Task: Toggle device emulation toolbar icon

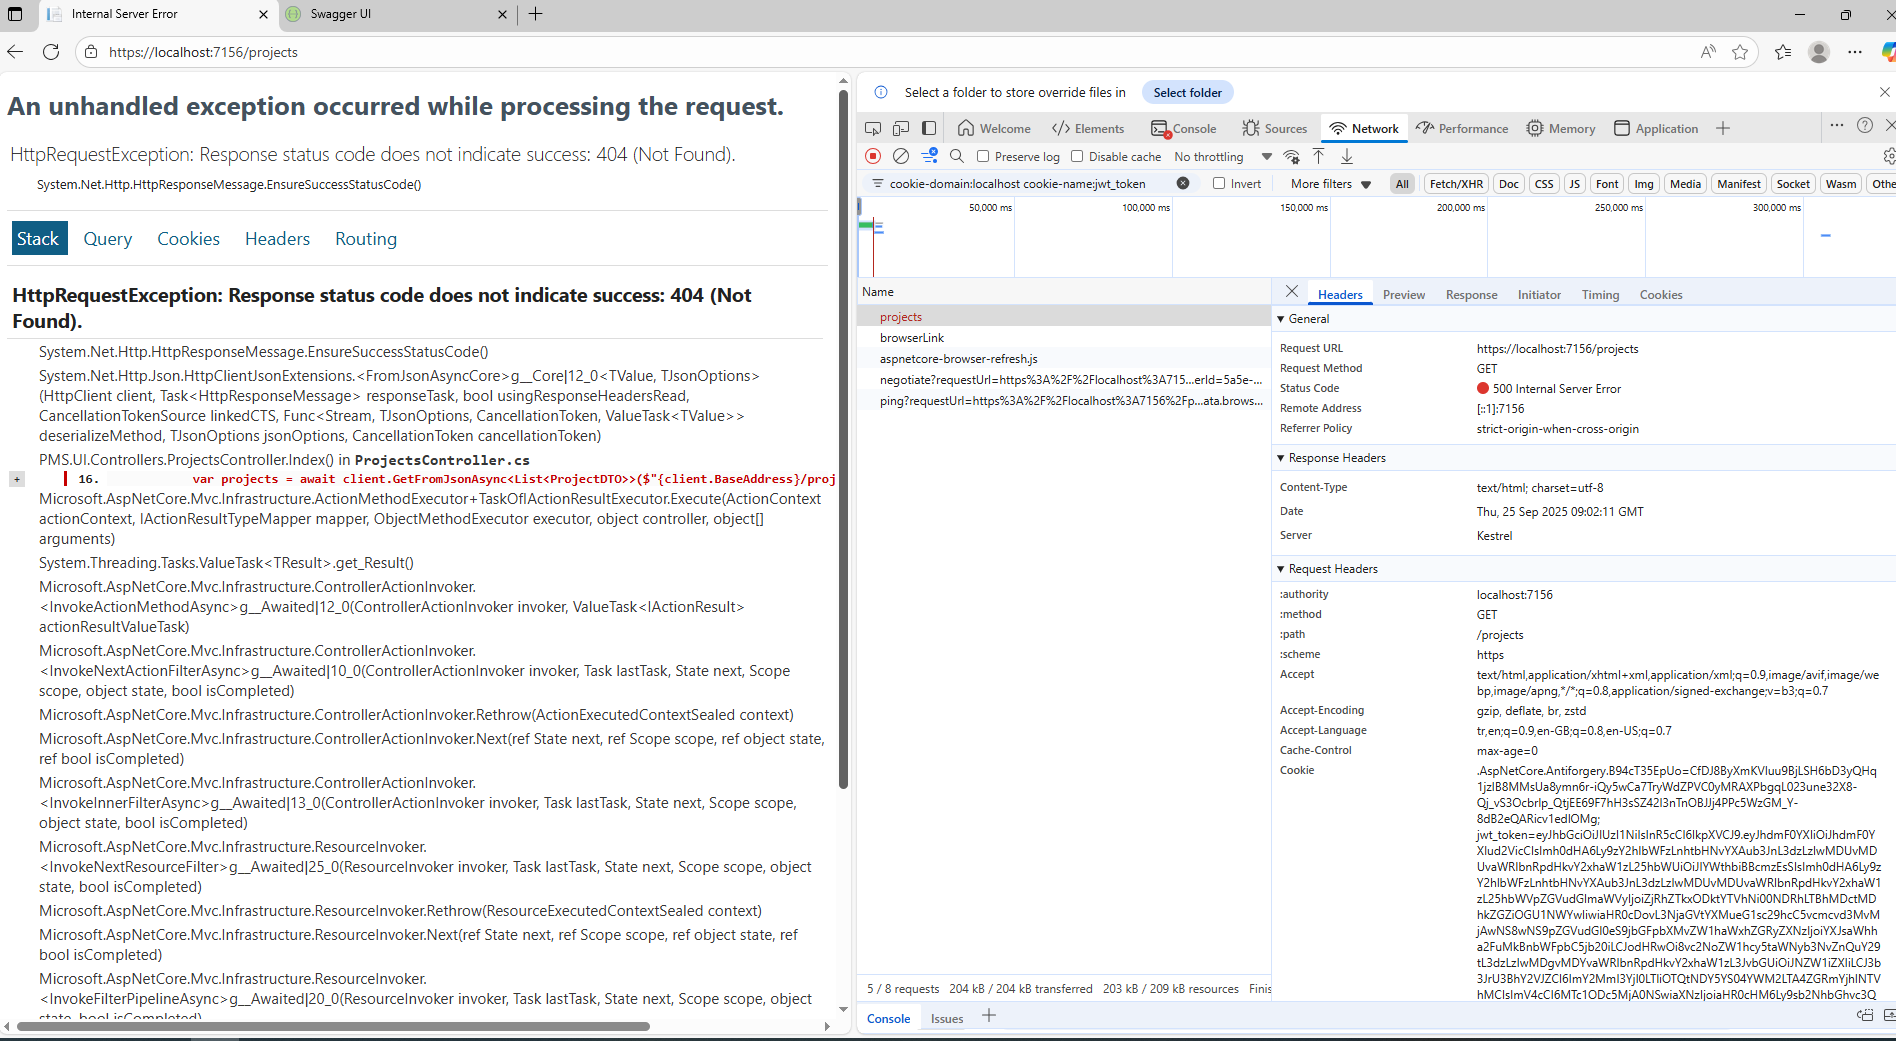Action: click(x=901, y=128)
